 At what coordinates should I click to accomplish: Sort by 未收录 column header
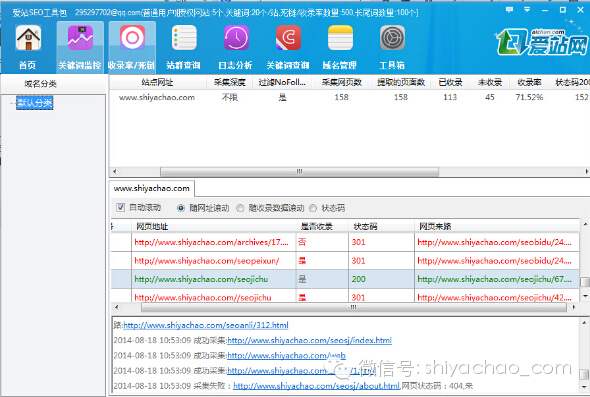490,82
